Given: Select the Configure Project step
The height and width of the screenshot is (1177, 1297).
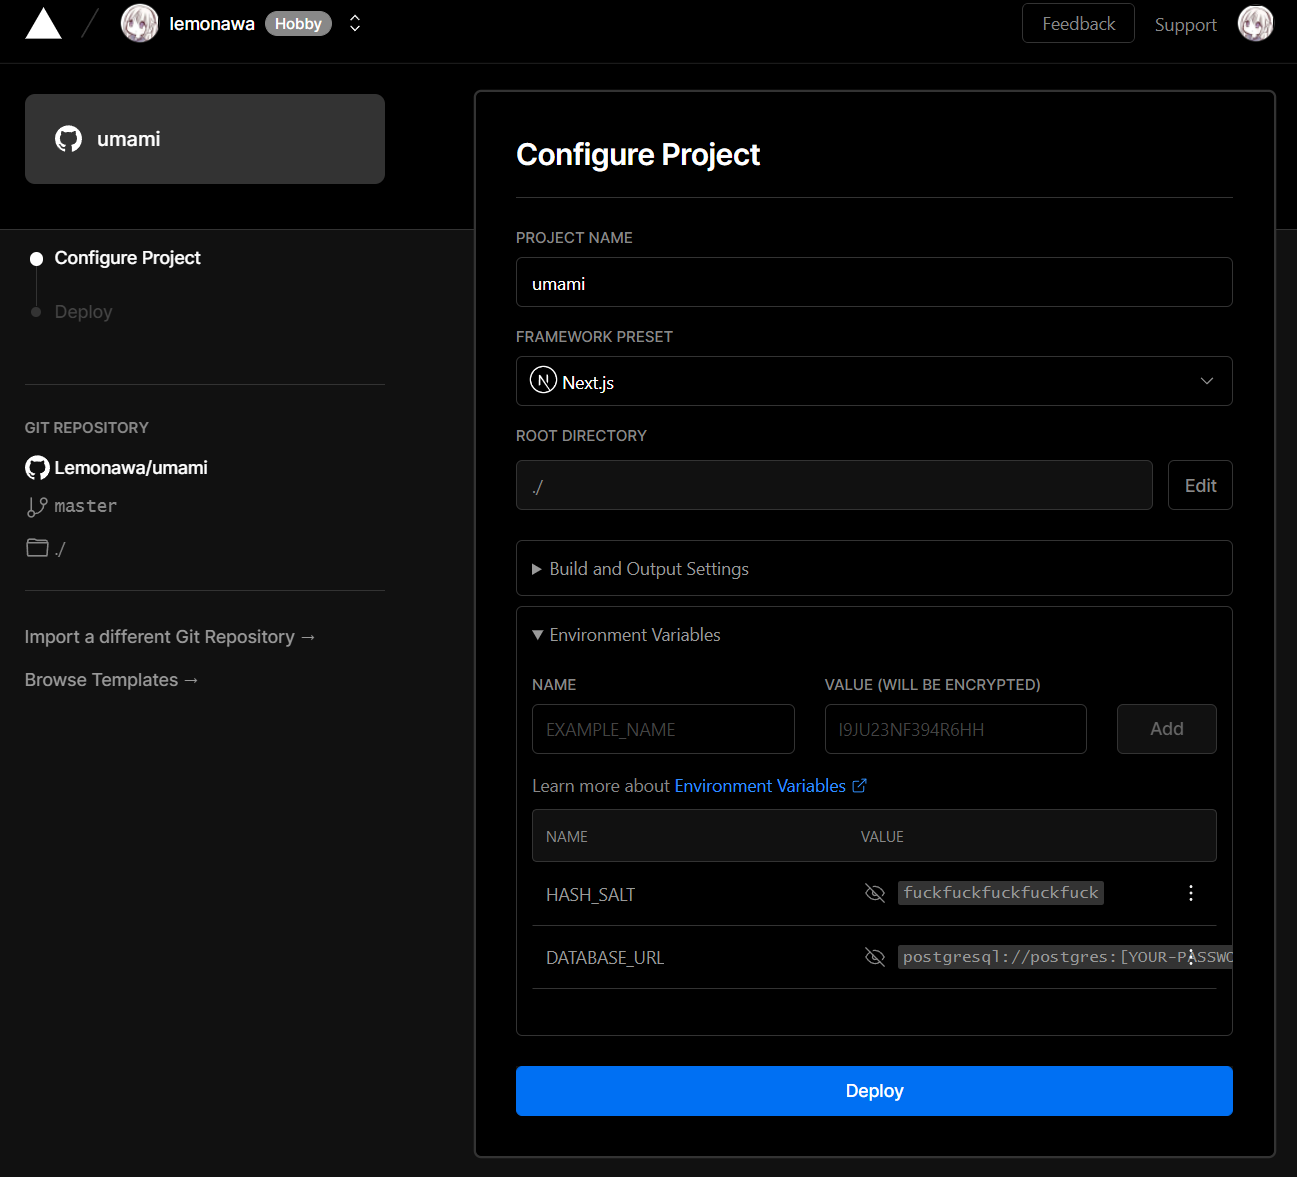Looking at the screenshot, I should point(127,258).
